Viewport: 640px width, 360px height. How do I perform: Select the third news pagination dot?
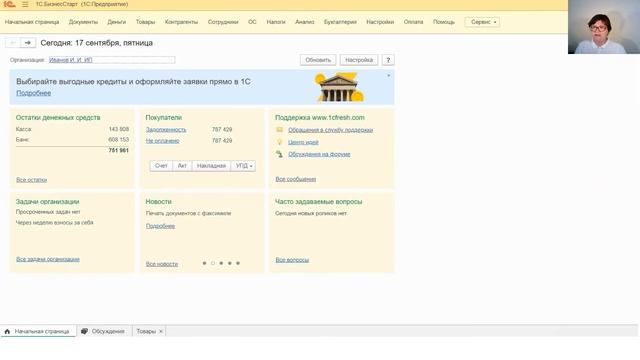pyautogui.click(x=221, y=263)
